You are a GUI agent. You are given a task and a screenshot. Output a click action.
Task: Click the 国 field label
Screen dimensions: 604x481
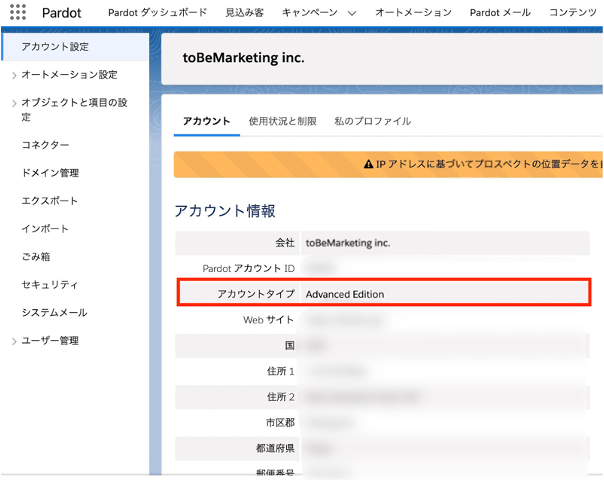click(x=290, y=345)
